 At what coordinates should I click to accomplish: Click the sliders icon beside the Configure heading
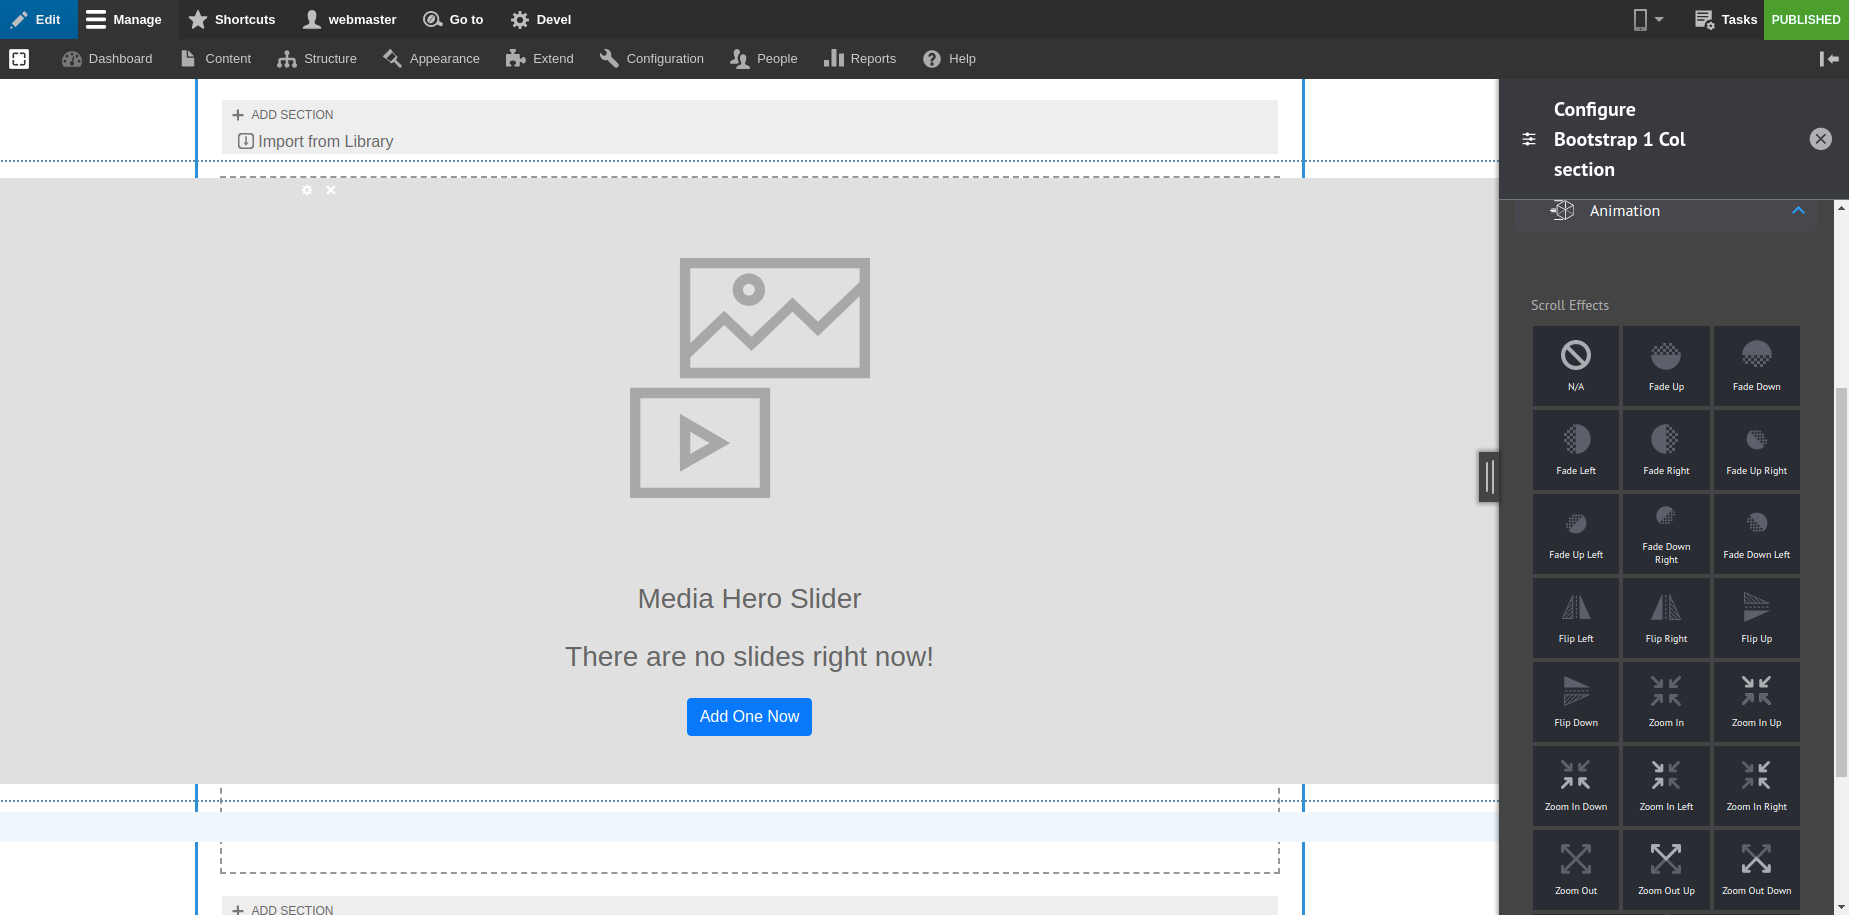1528,139
